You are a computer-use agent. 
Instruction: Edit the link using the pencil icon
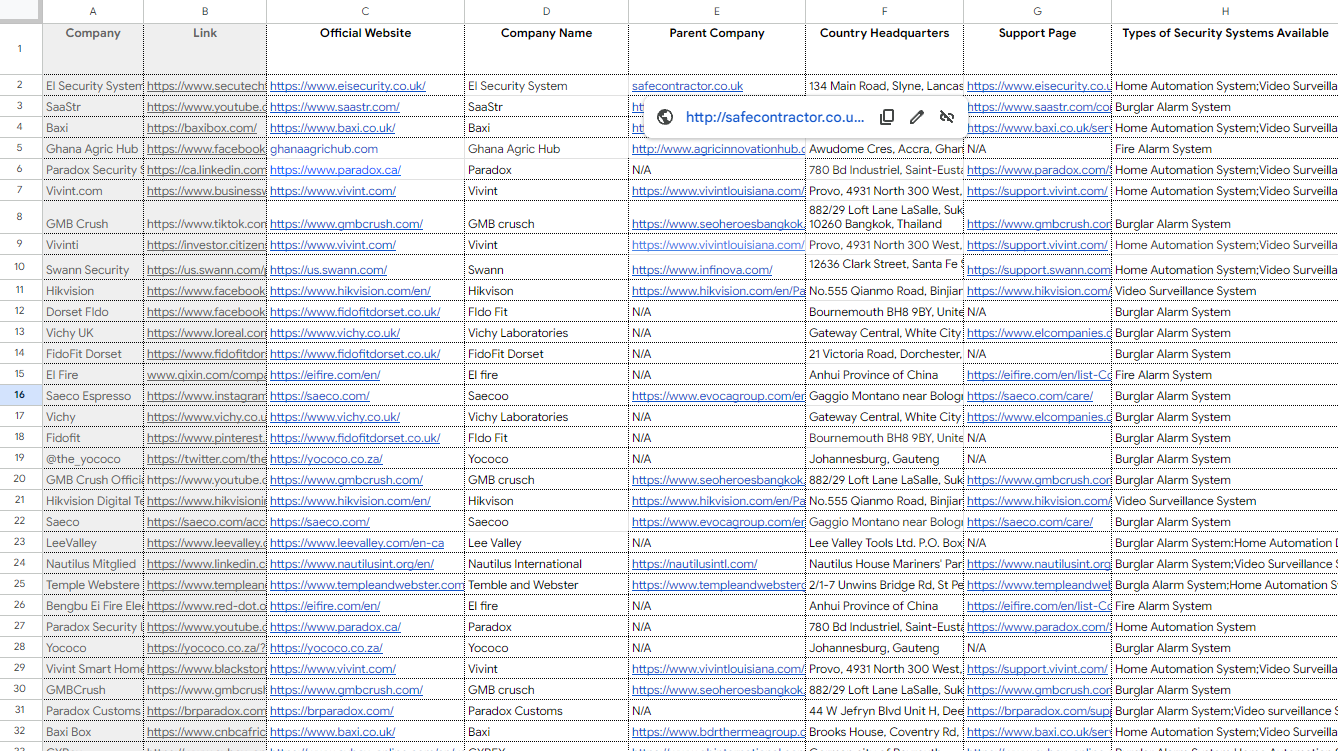(x=917, y=117)
